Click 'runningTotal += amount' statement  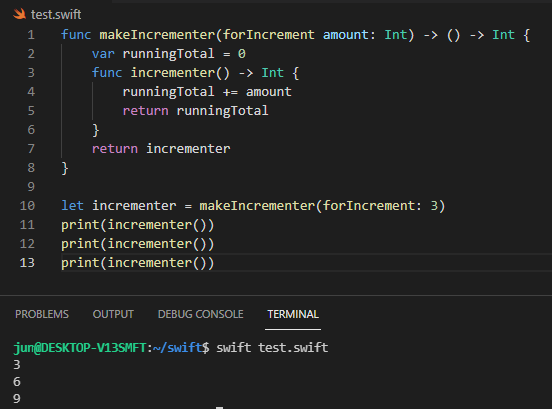point(207,92)
